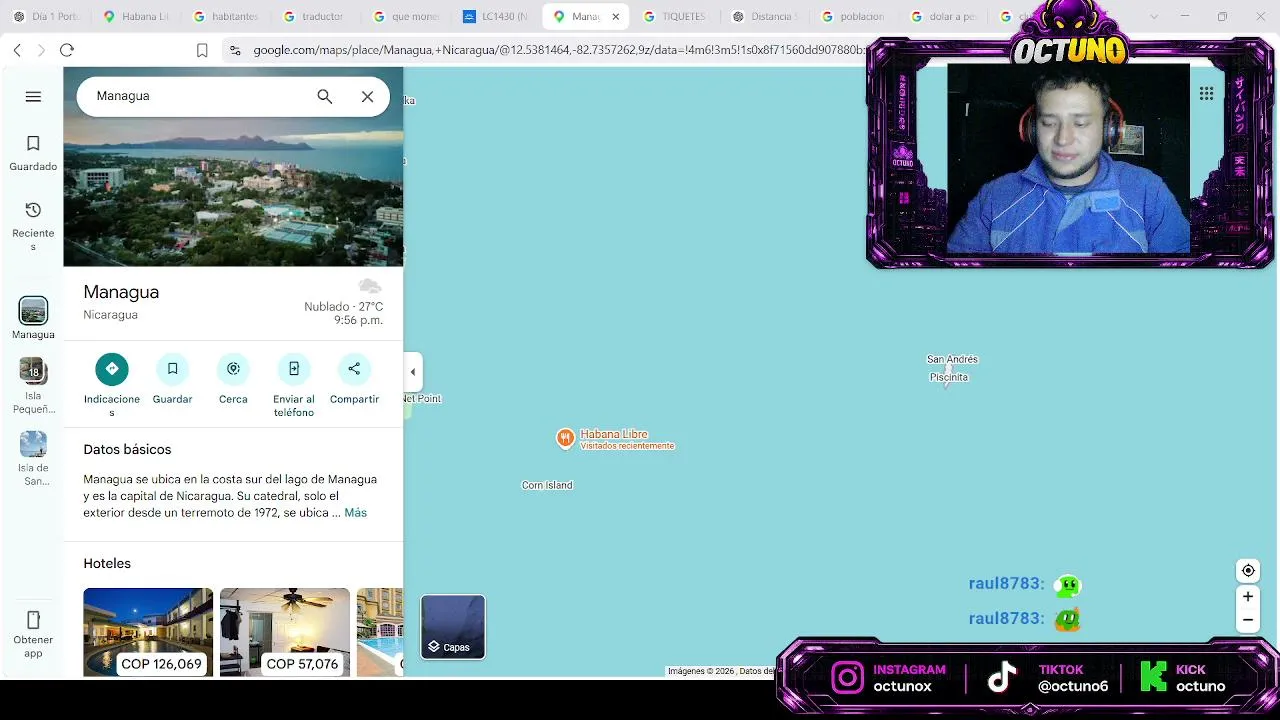Click the Hoteles section heading
1280x720 pixels.
click(x=107, y=564)
